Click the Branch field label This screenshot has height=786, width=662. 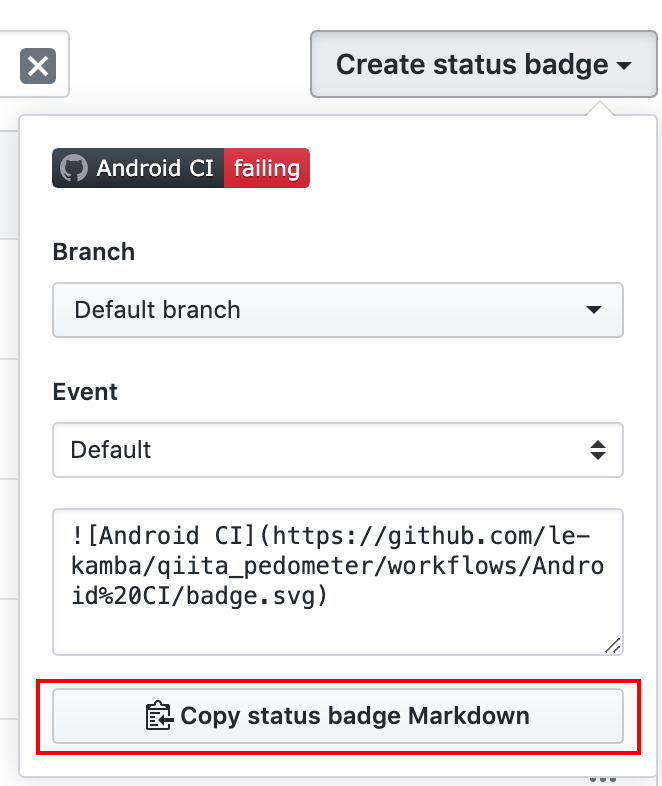tap(94, 252)
